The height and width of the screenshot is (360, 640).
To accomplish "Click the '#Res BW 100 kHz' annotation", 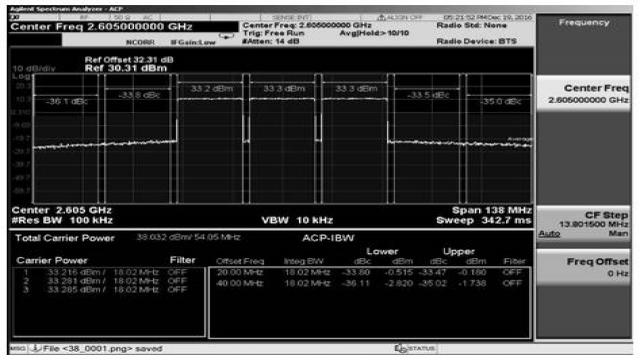I will pos(62,220).
